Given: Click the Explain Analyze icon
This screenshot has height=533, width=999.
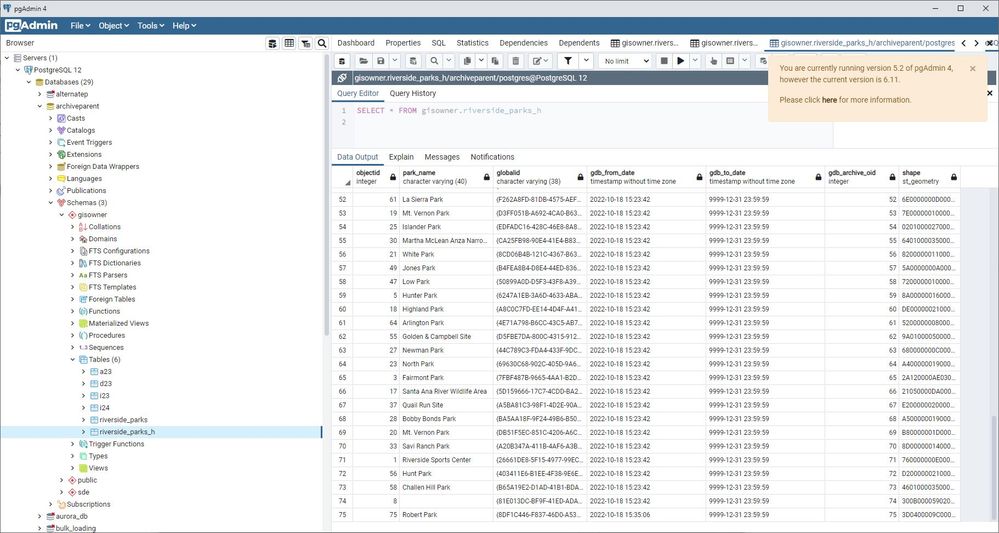Looking at the screenshot, I should [x=730, y=61].
